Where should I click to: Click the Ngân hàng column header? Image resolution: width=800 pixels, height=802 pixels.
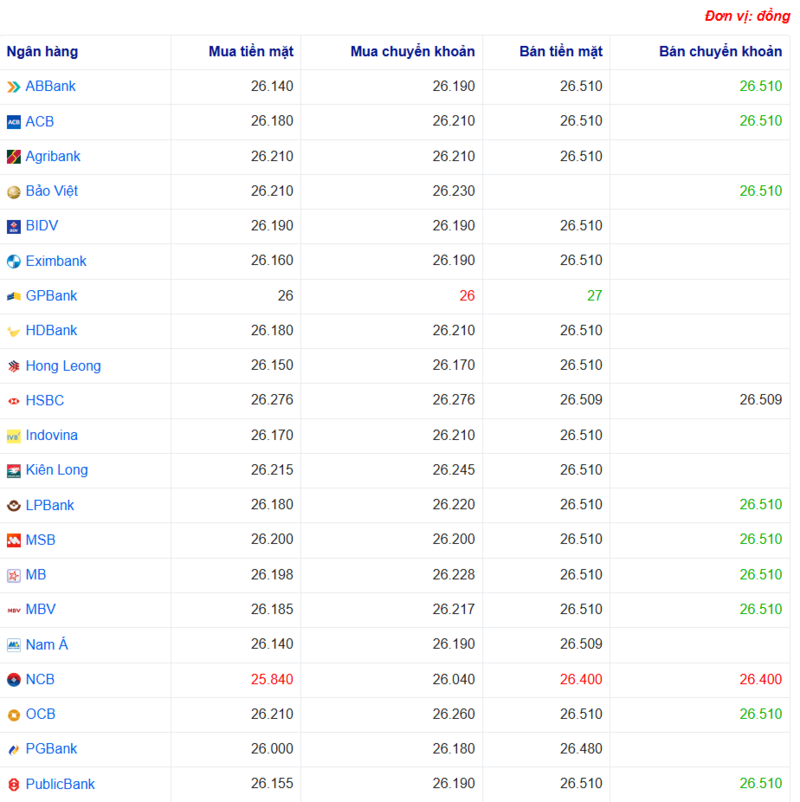point(42,52)
